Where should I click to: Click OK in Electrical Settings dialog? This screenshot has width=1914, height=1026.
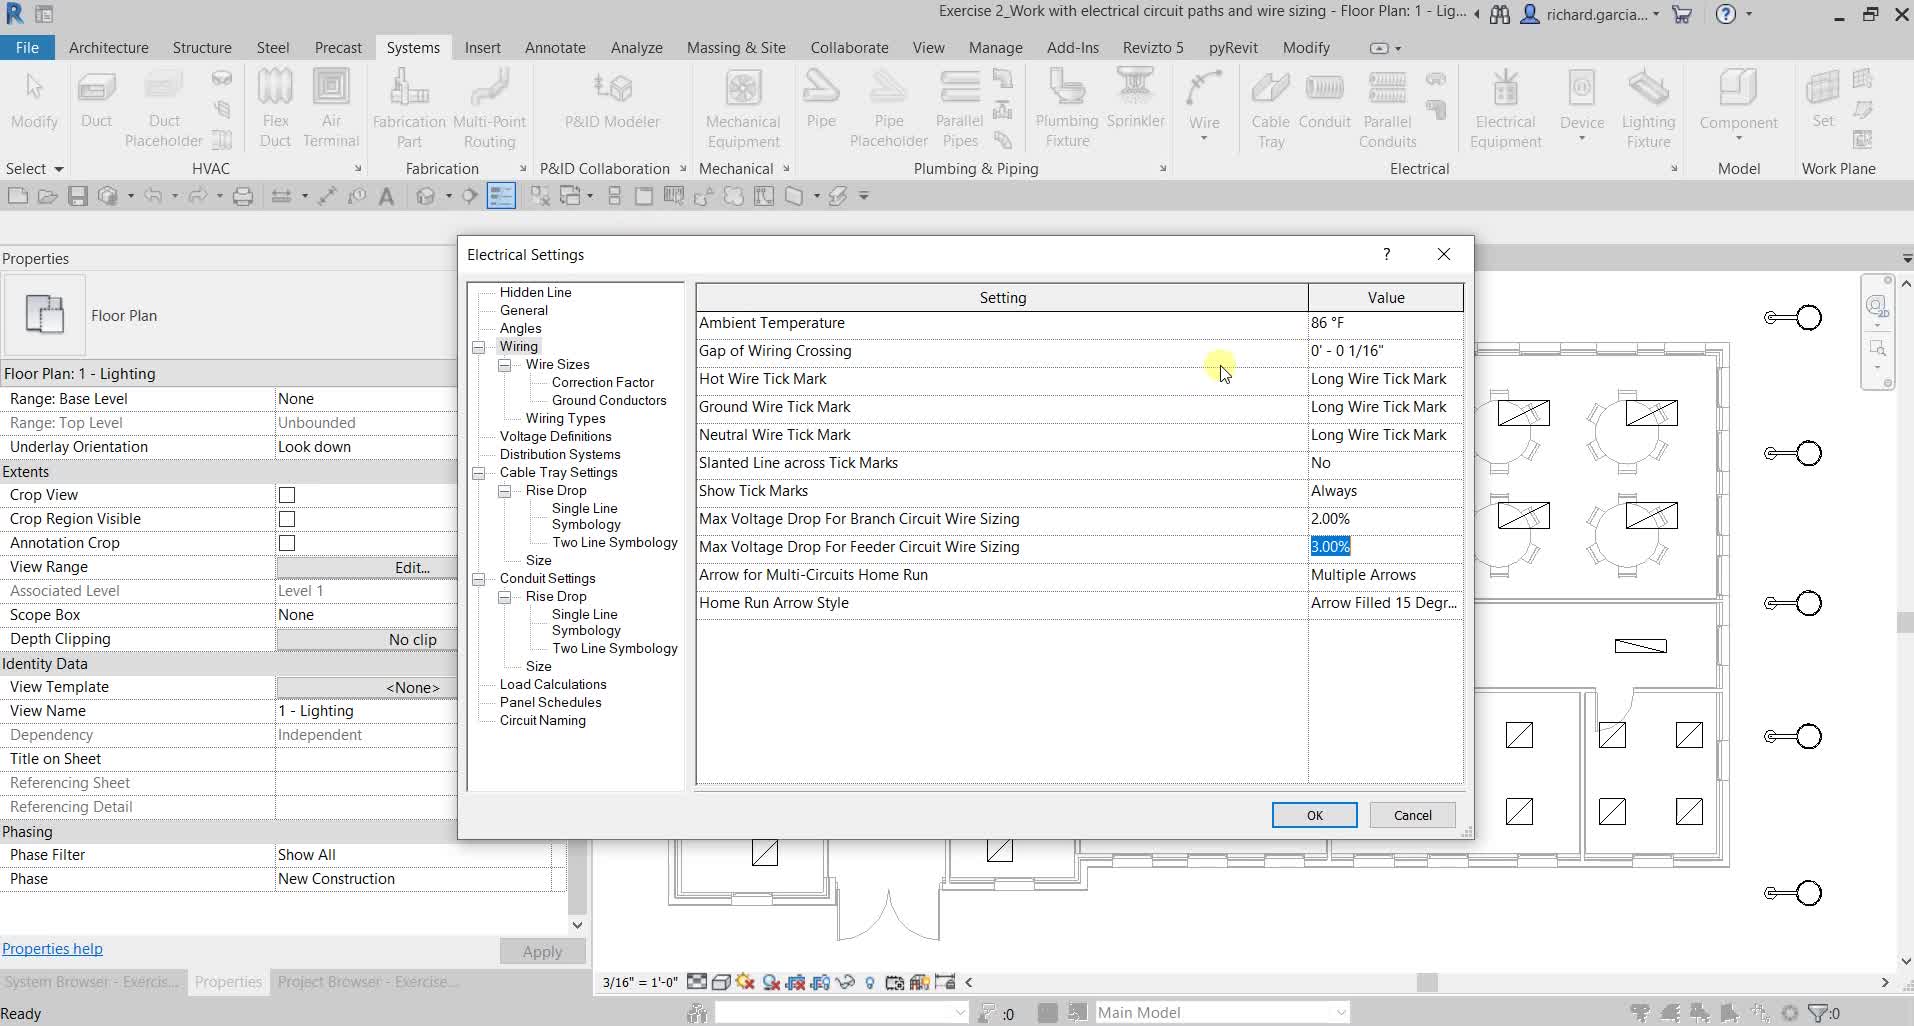point(1312,814)
